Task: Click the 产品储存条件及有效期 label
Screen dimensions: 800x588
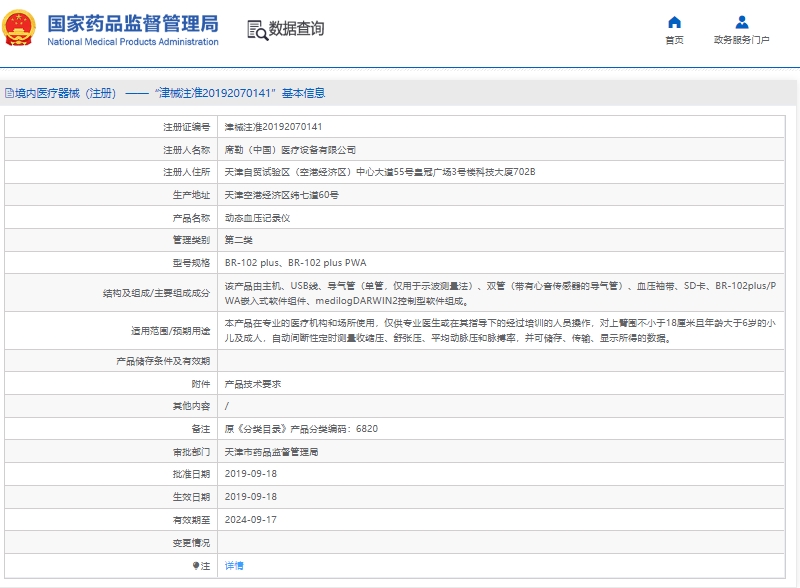Action: coord(163,361)
